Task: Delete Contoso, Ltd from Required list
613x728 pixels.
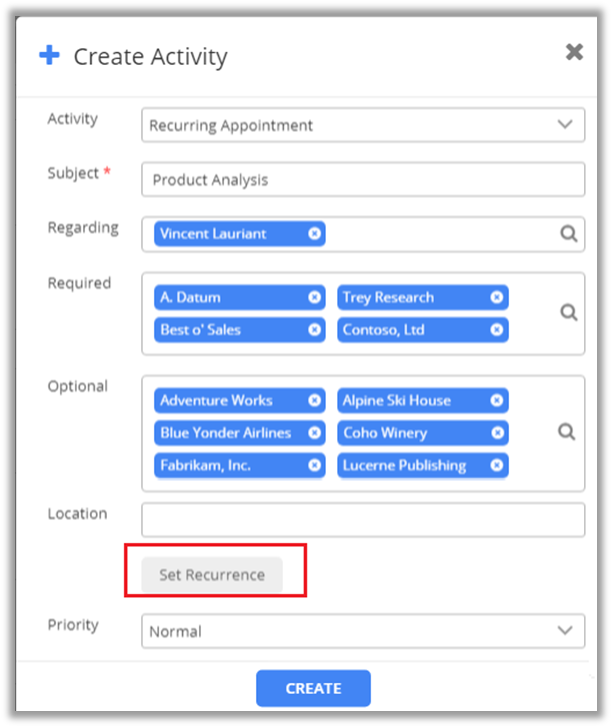Action: (496, 329)
